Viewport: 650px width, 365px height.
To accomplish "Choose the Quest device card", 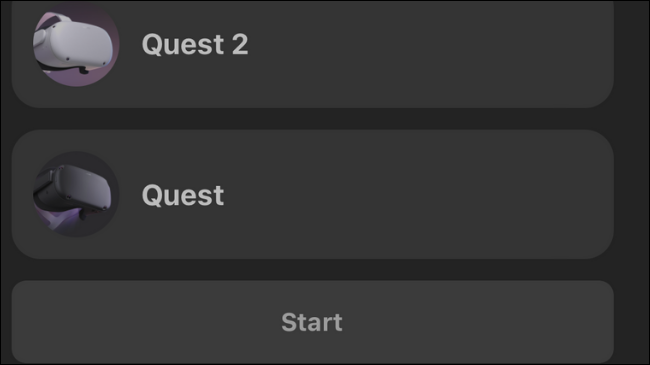I will pyautogui.click(x=313, y=194).
